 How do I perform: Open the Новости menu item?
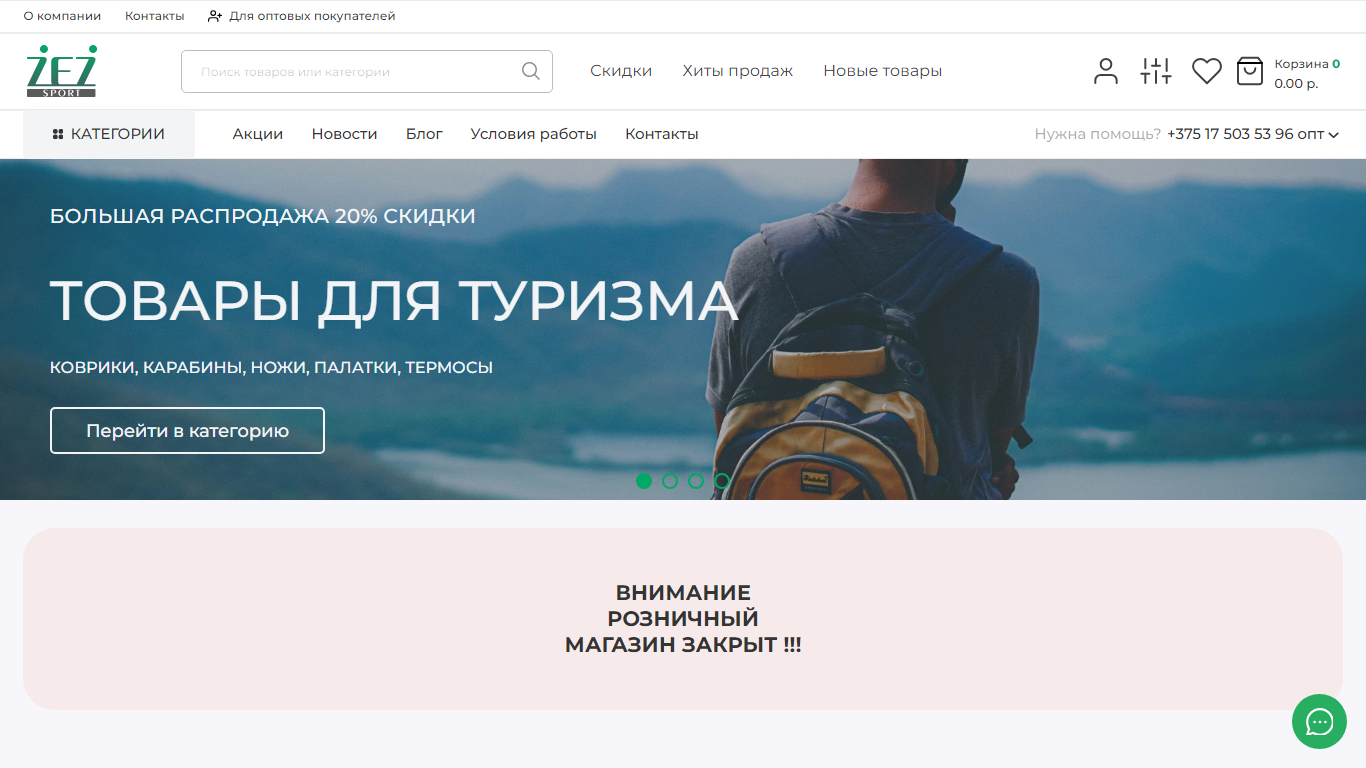tap(345, 134)
